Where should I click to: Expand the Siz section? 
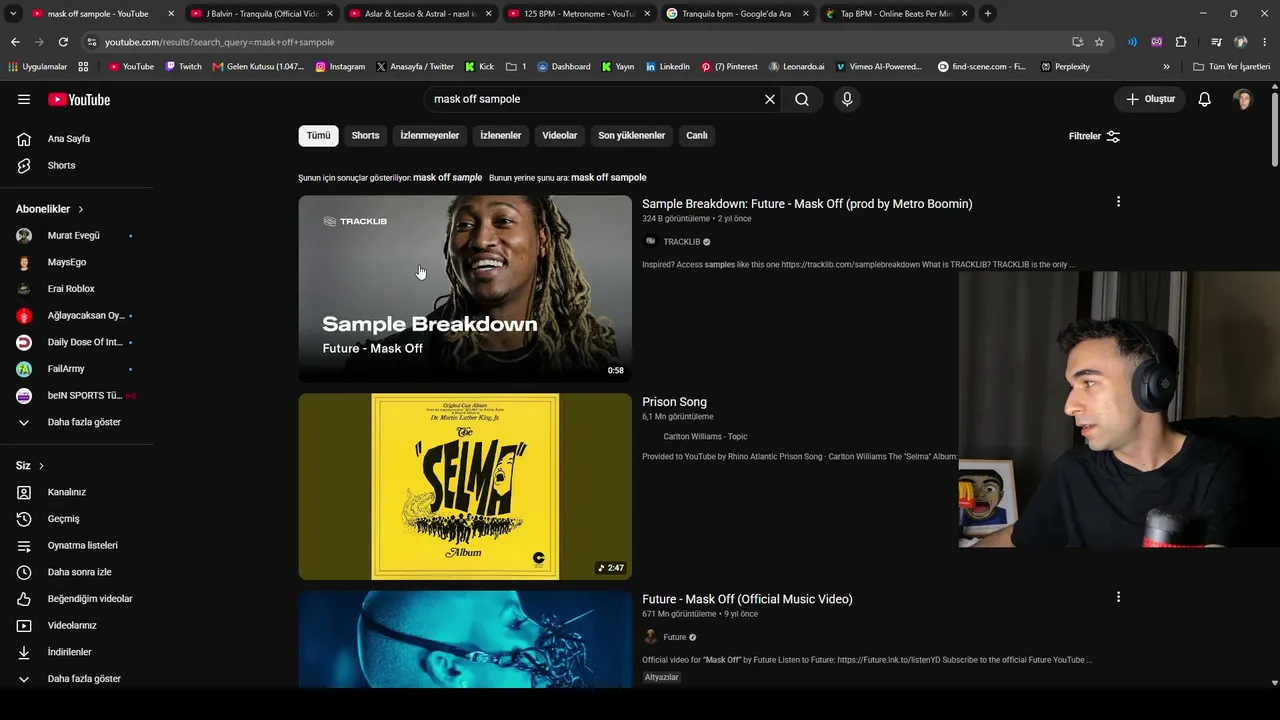tap(30, 466)
